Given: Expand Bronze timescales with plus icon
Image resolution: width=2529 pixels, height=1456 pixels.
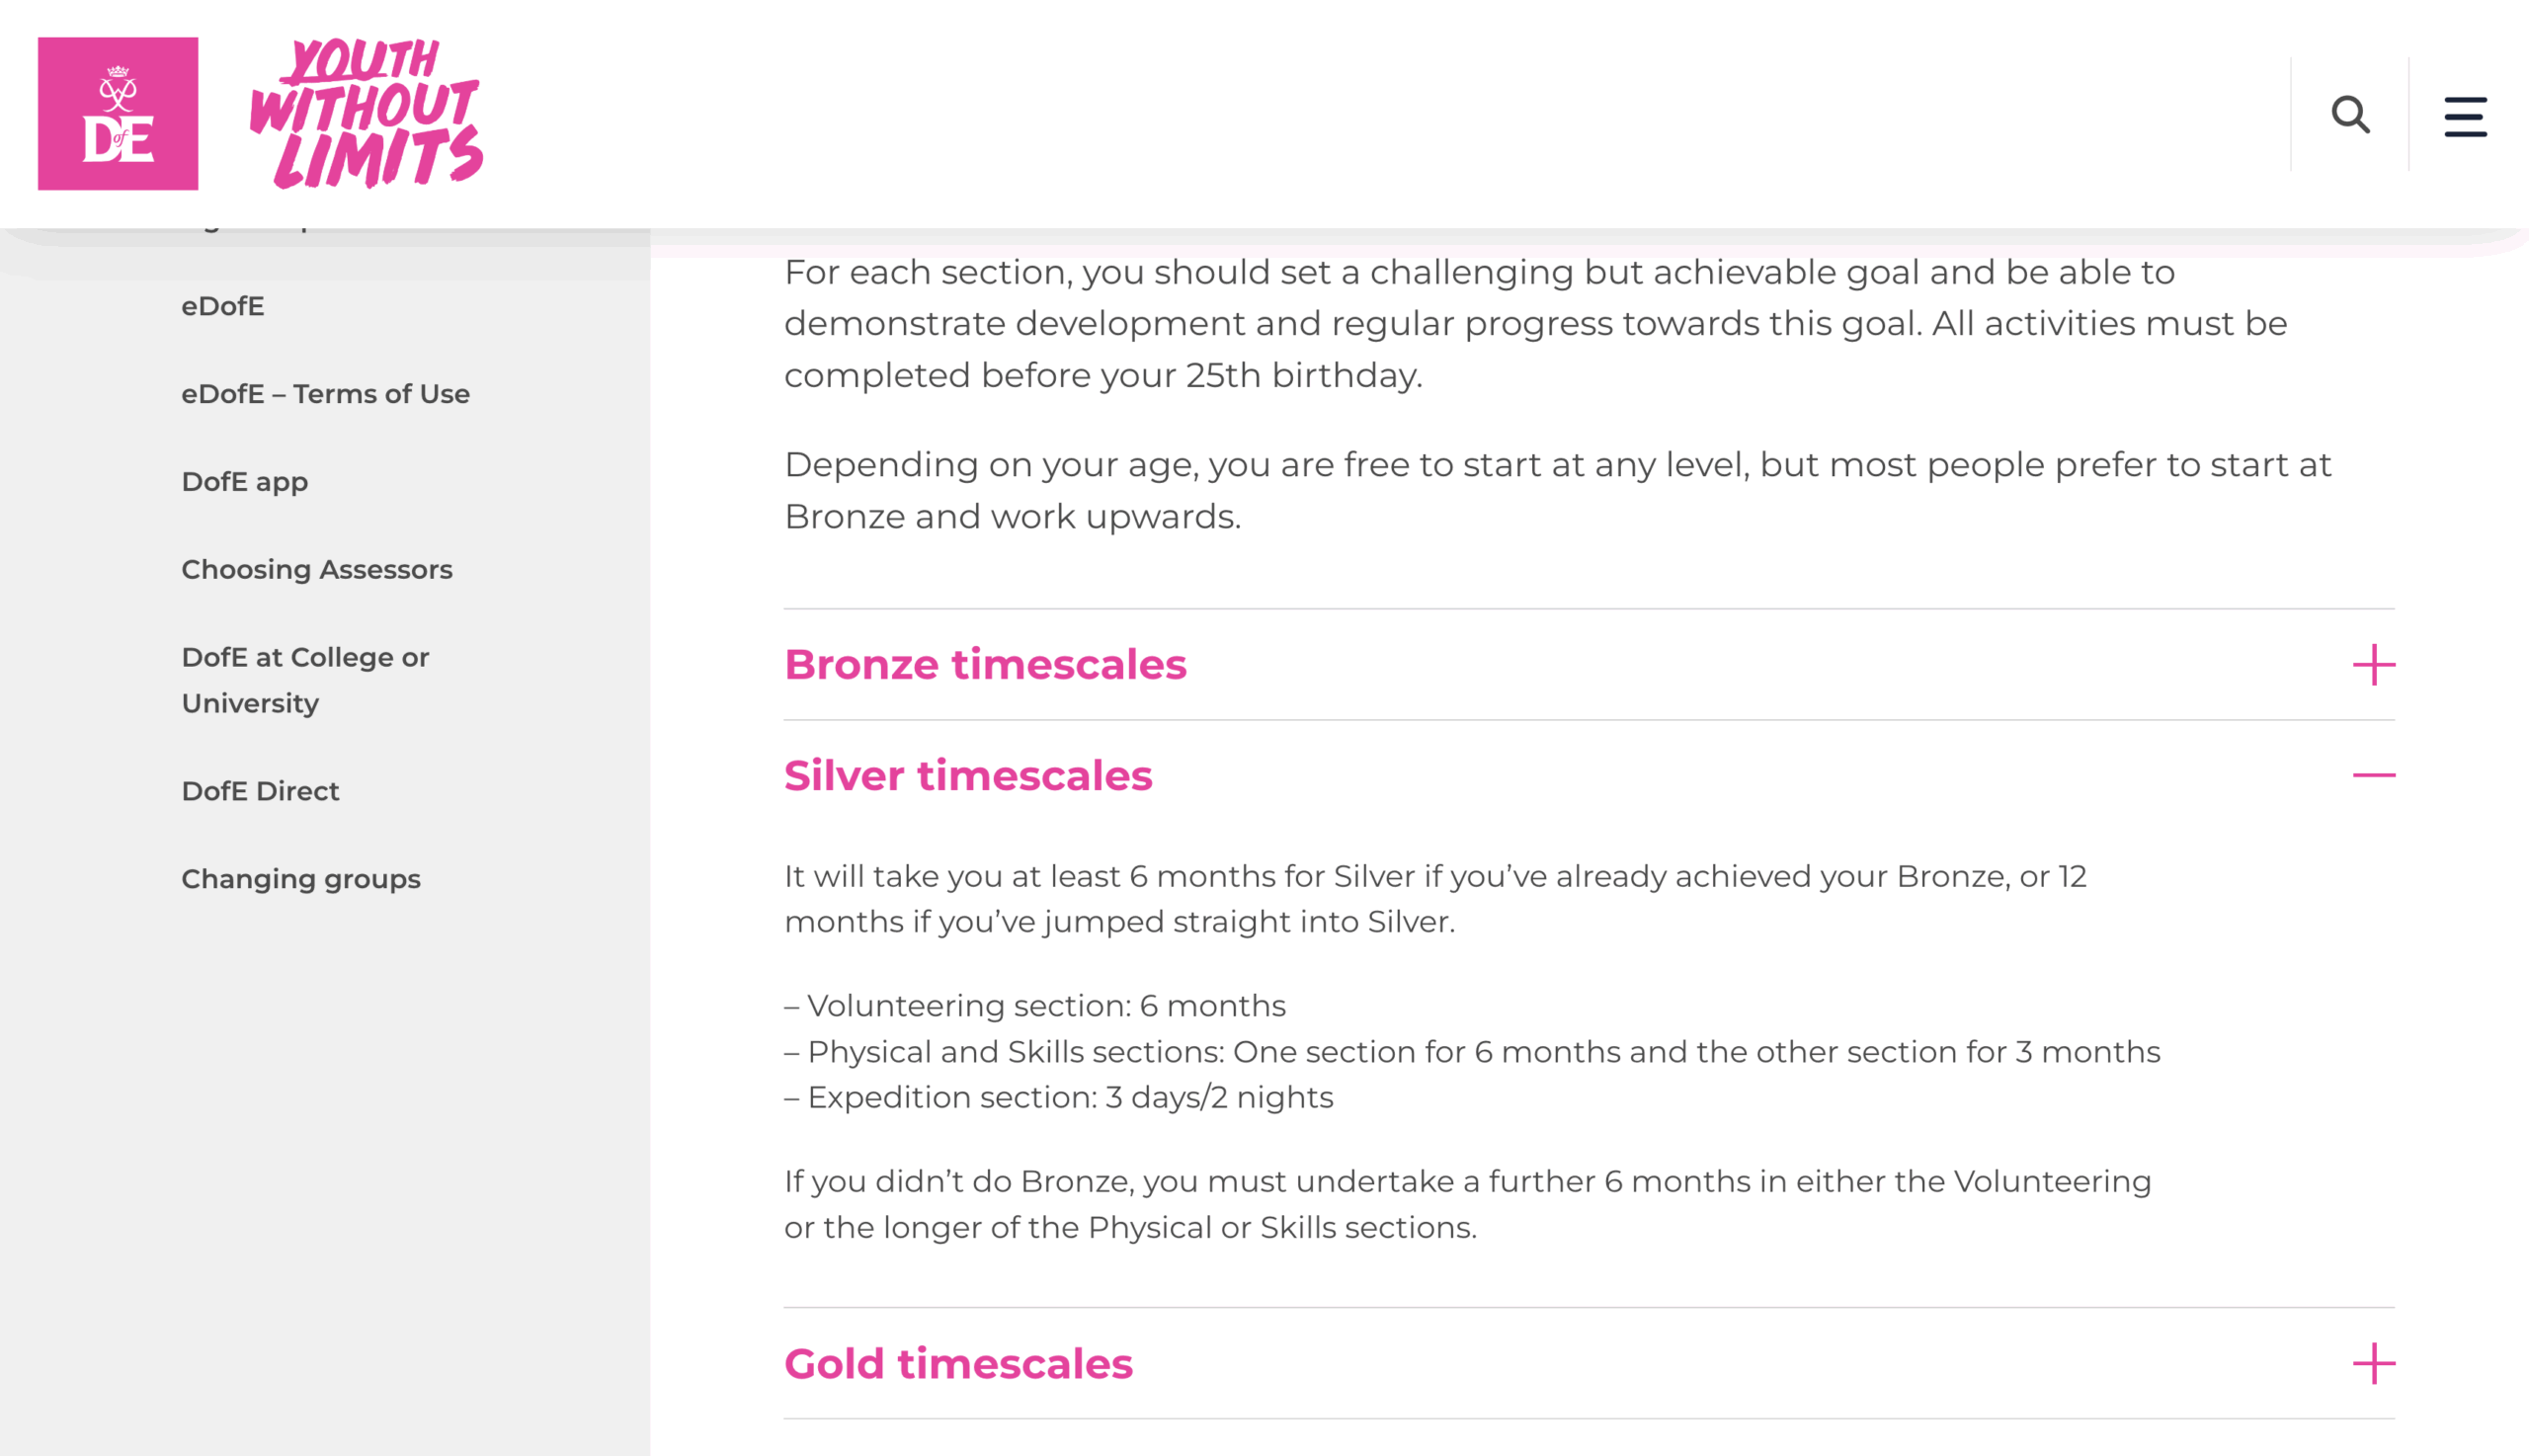Looking at the screenshot, I should coord(2373,665).
